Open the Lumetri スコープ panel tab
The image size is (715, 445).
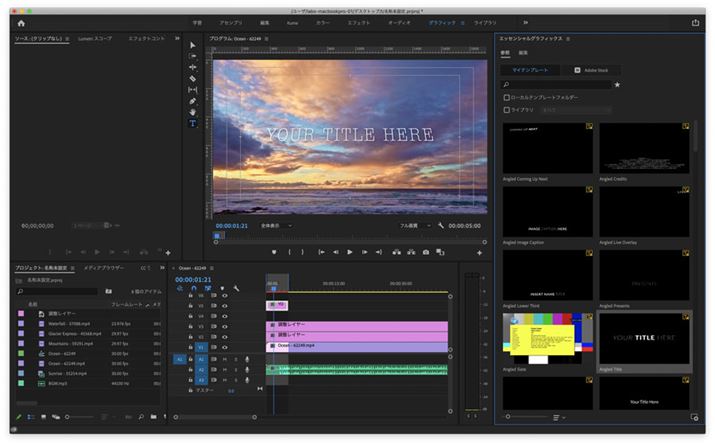tap(95, 39)
